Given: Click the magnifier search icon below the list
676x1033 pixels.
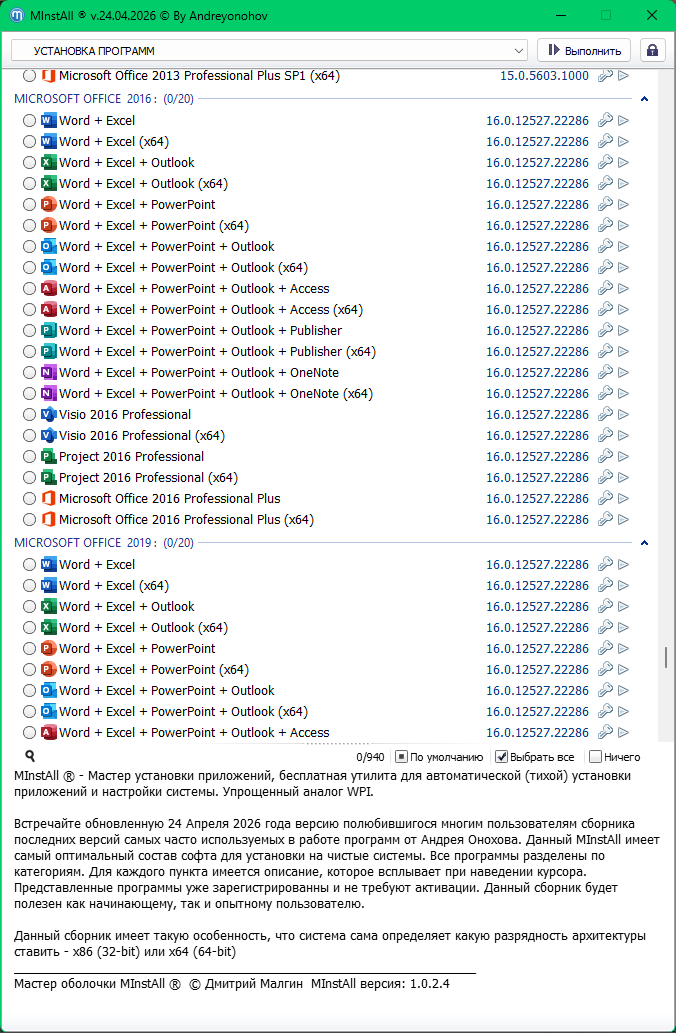Looking at the screenshot, I should (30, 757).
